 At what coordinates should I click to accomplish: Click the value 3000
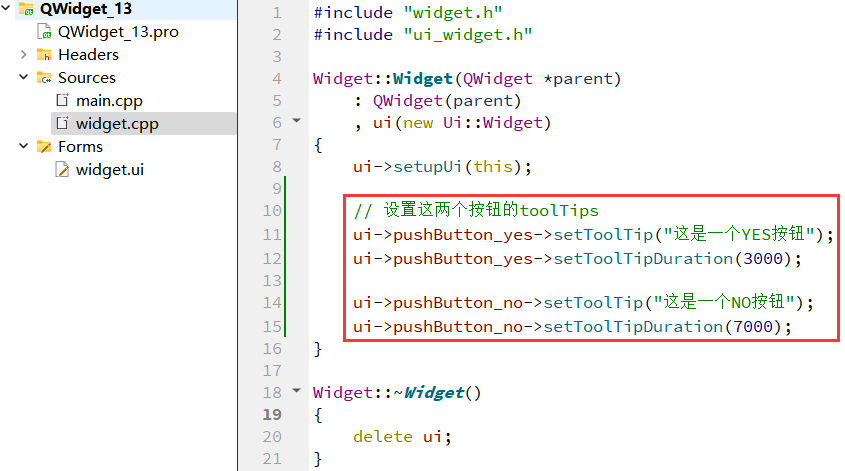pyautogui.click(x=763, y=259)
